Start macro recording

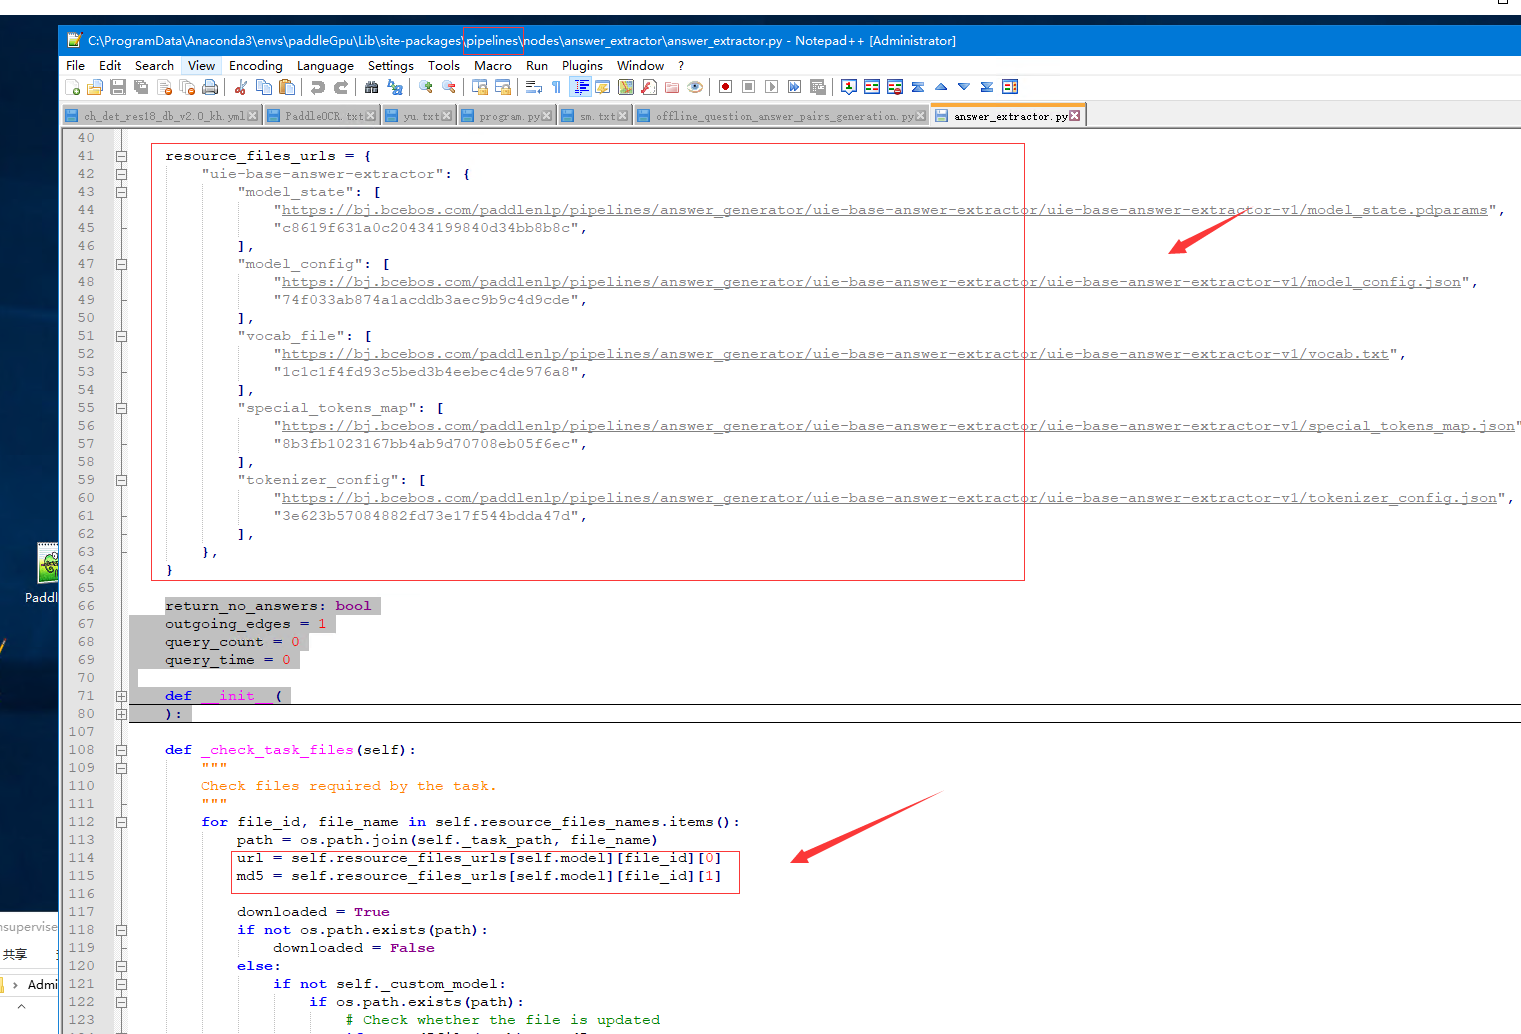[x=725, y=87]
